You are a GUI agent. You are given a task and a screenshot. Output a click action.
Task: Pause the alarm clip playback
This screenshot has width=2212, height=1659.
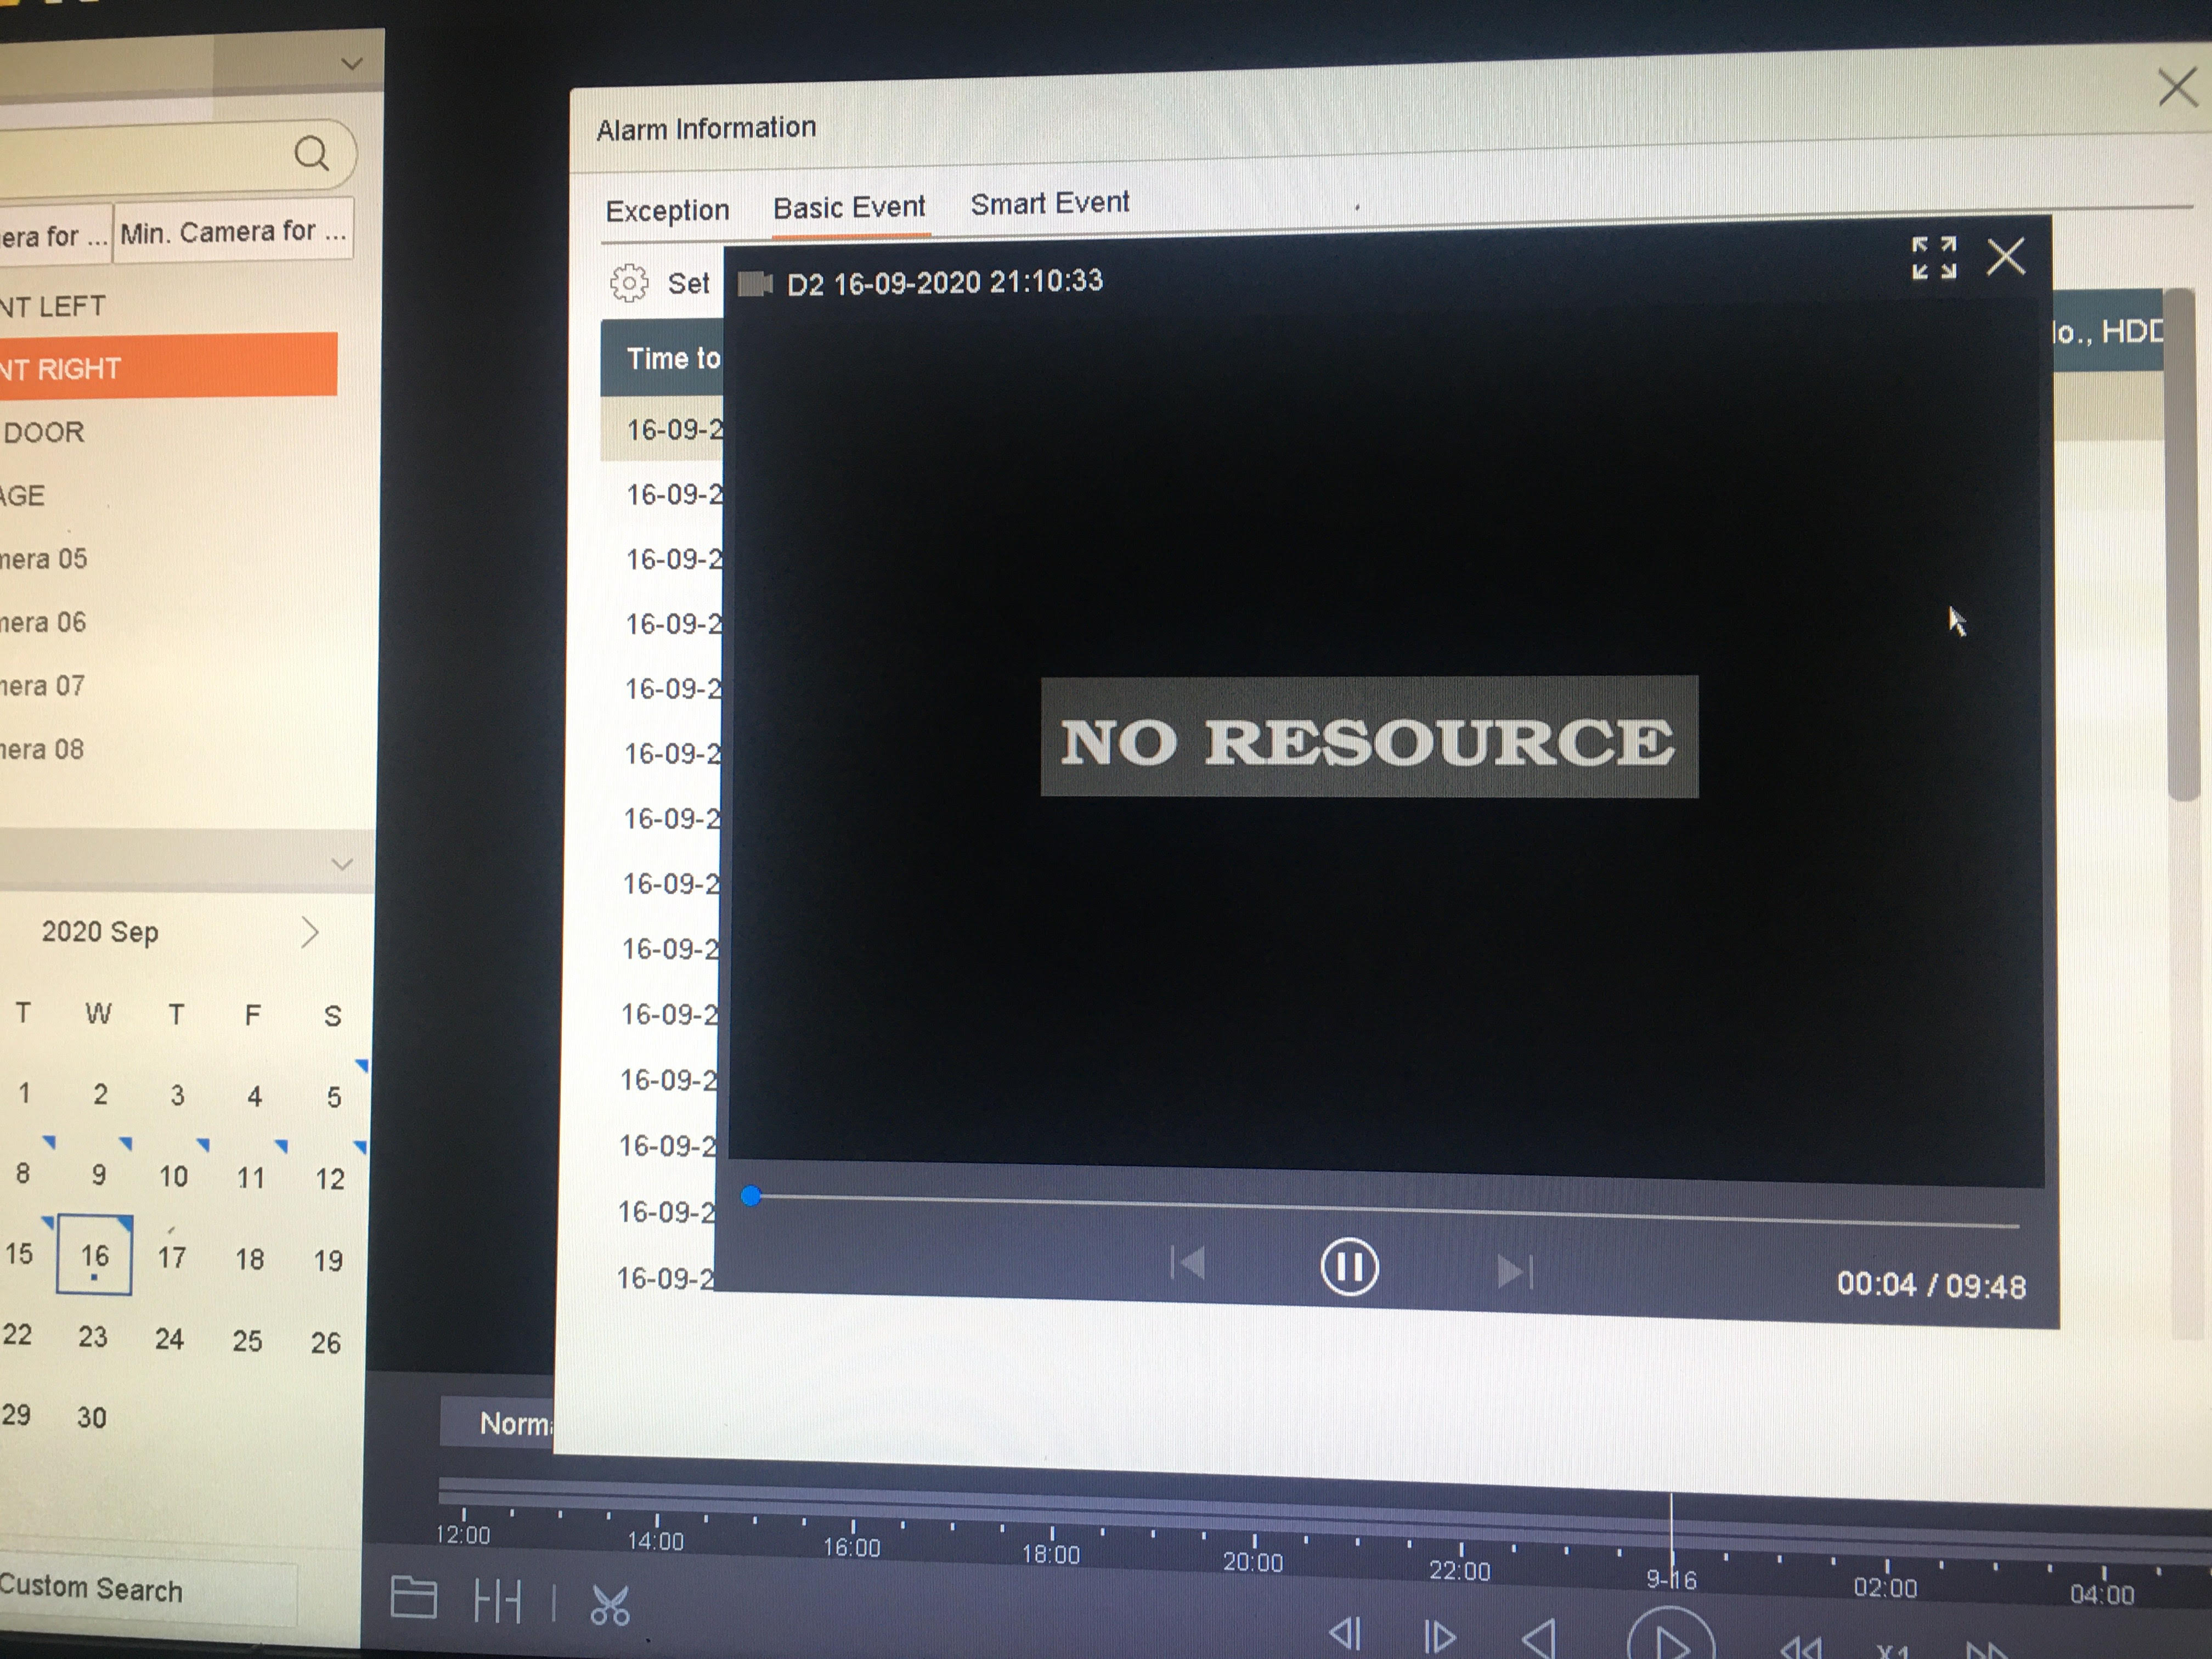pos(1349,1267)
